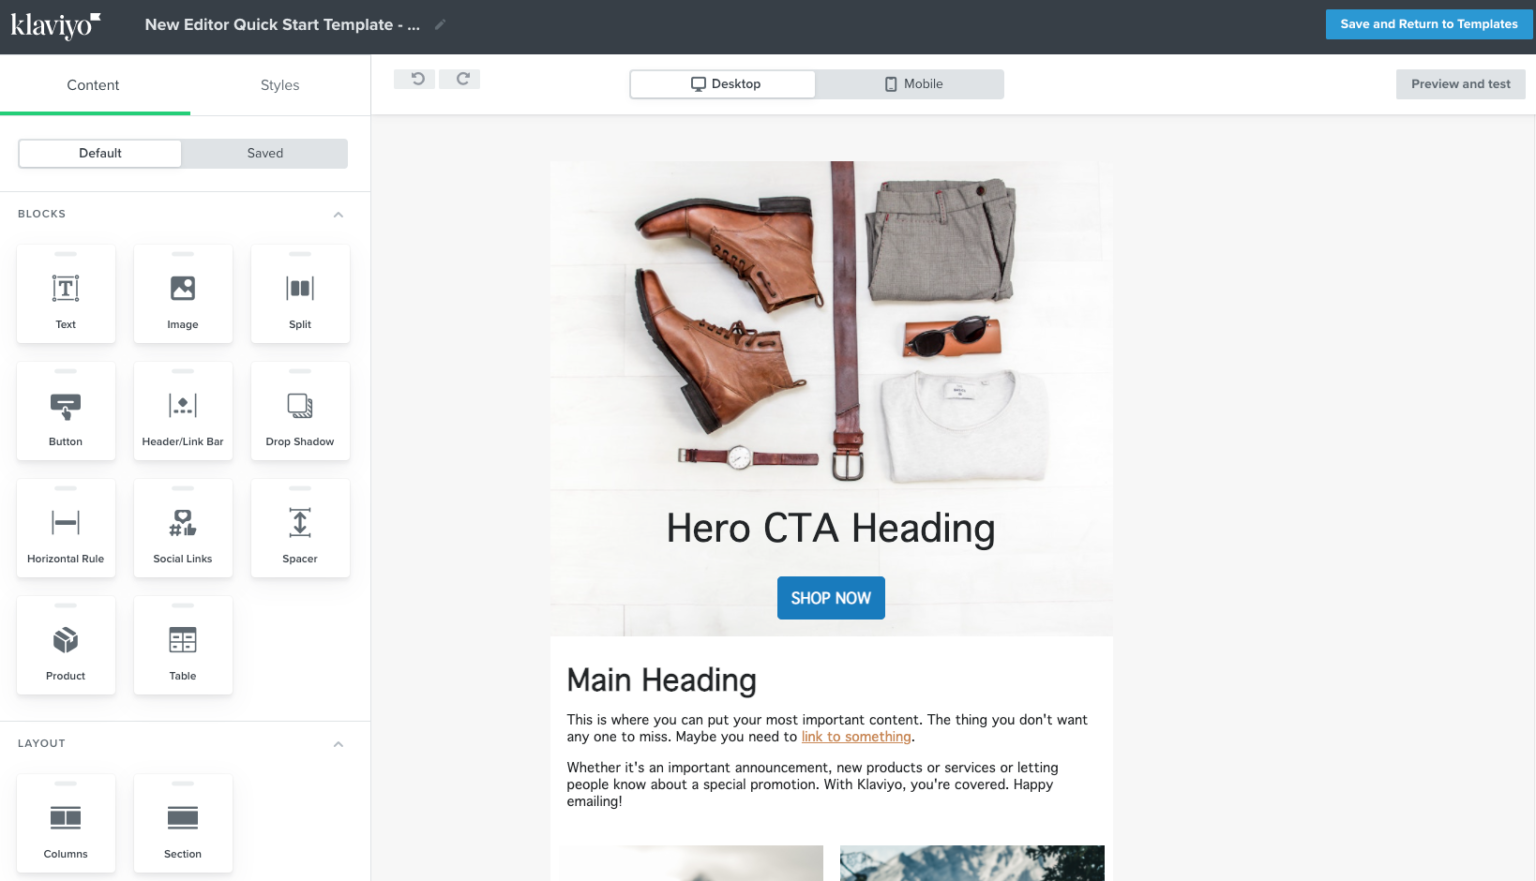Click the Image block icon

pos(183,290)
